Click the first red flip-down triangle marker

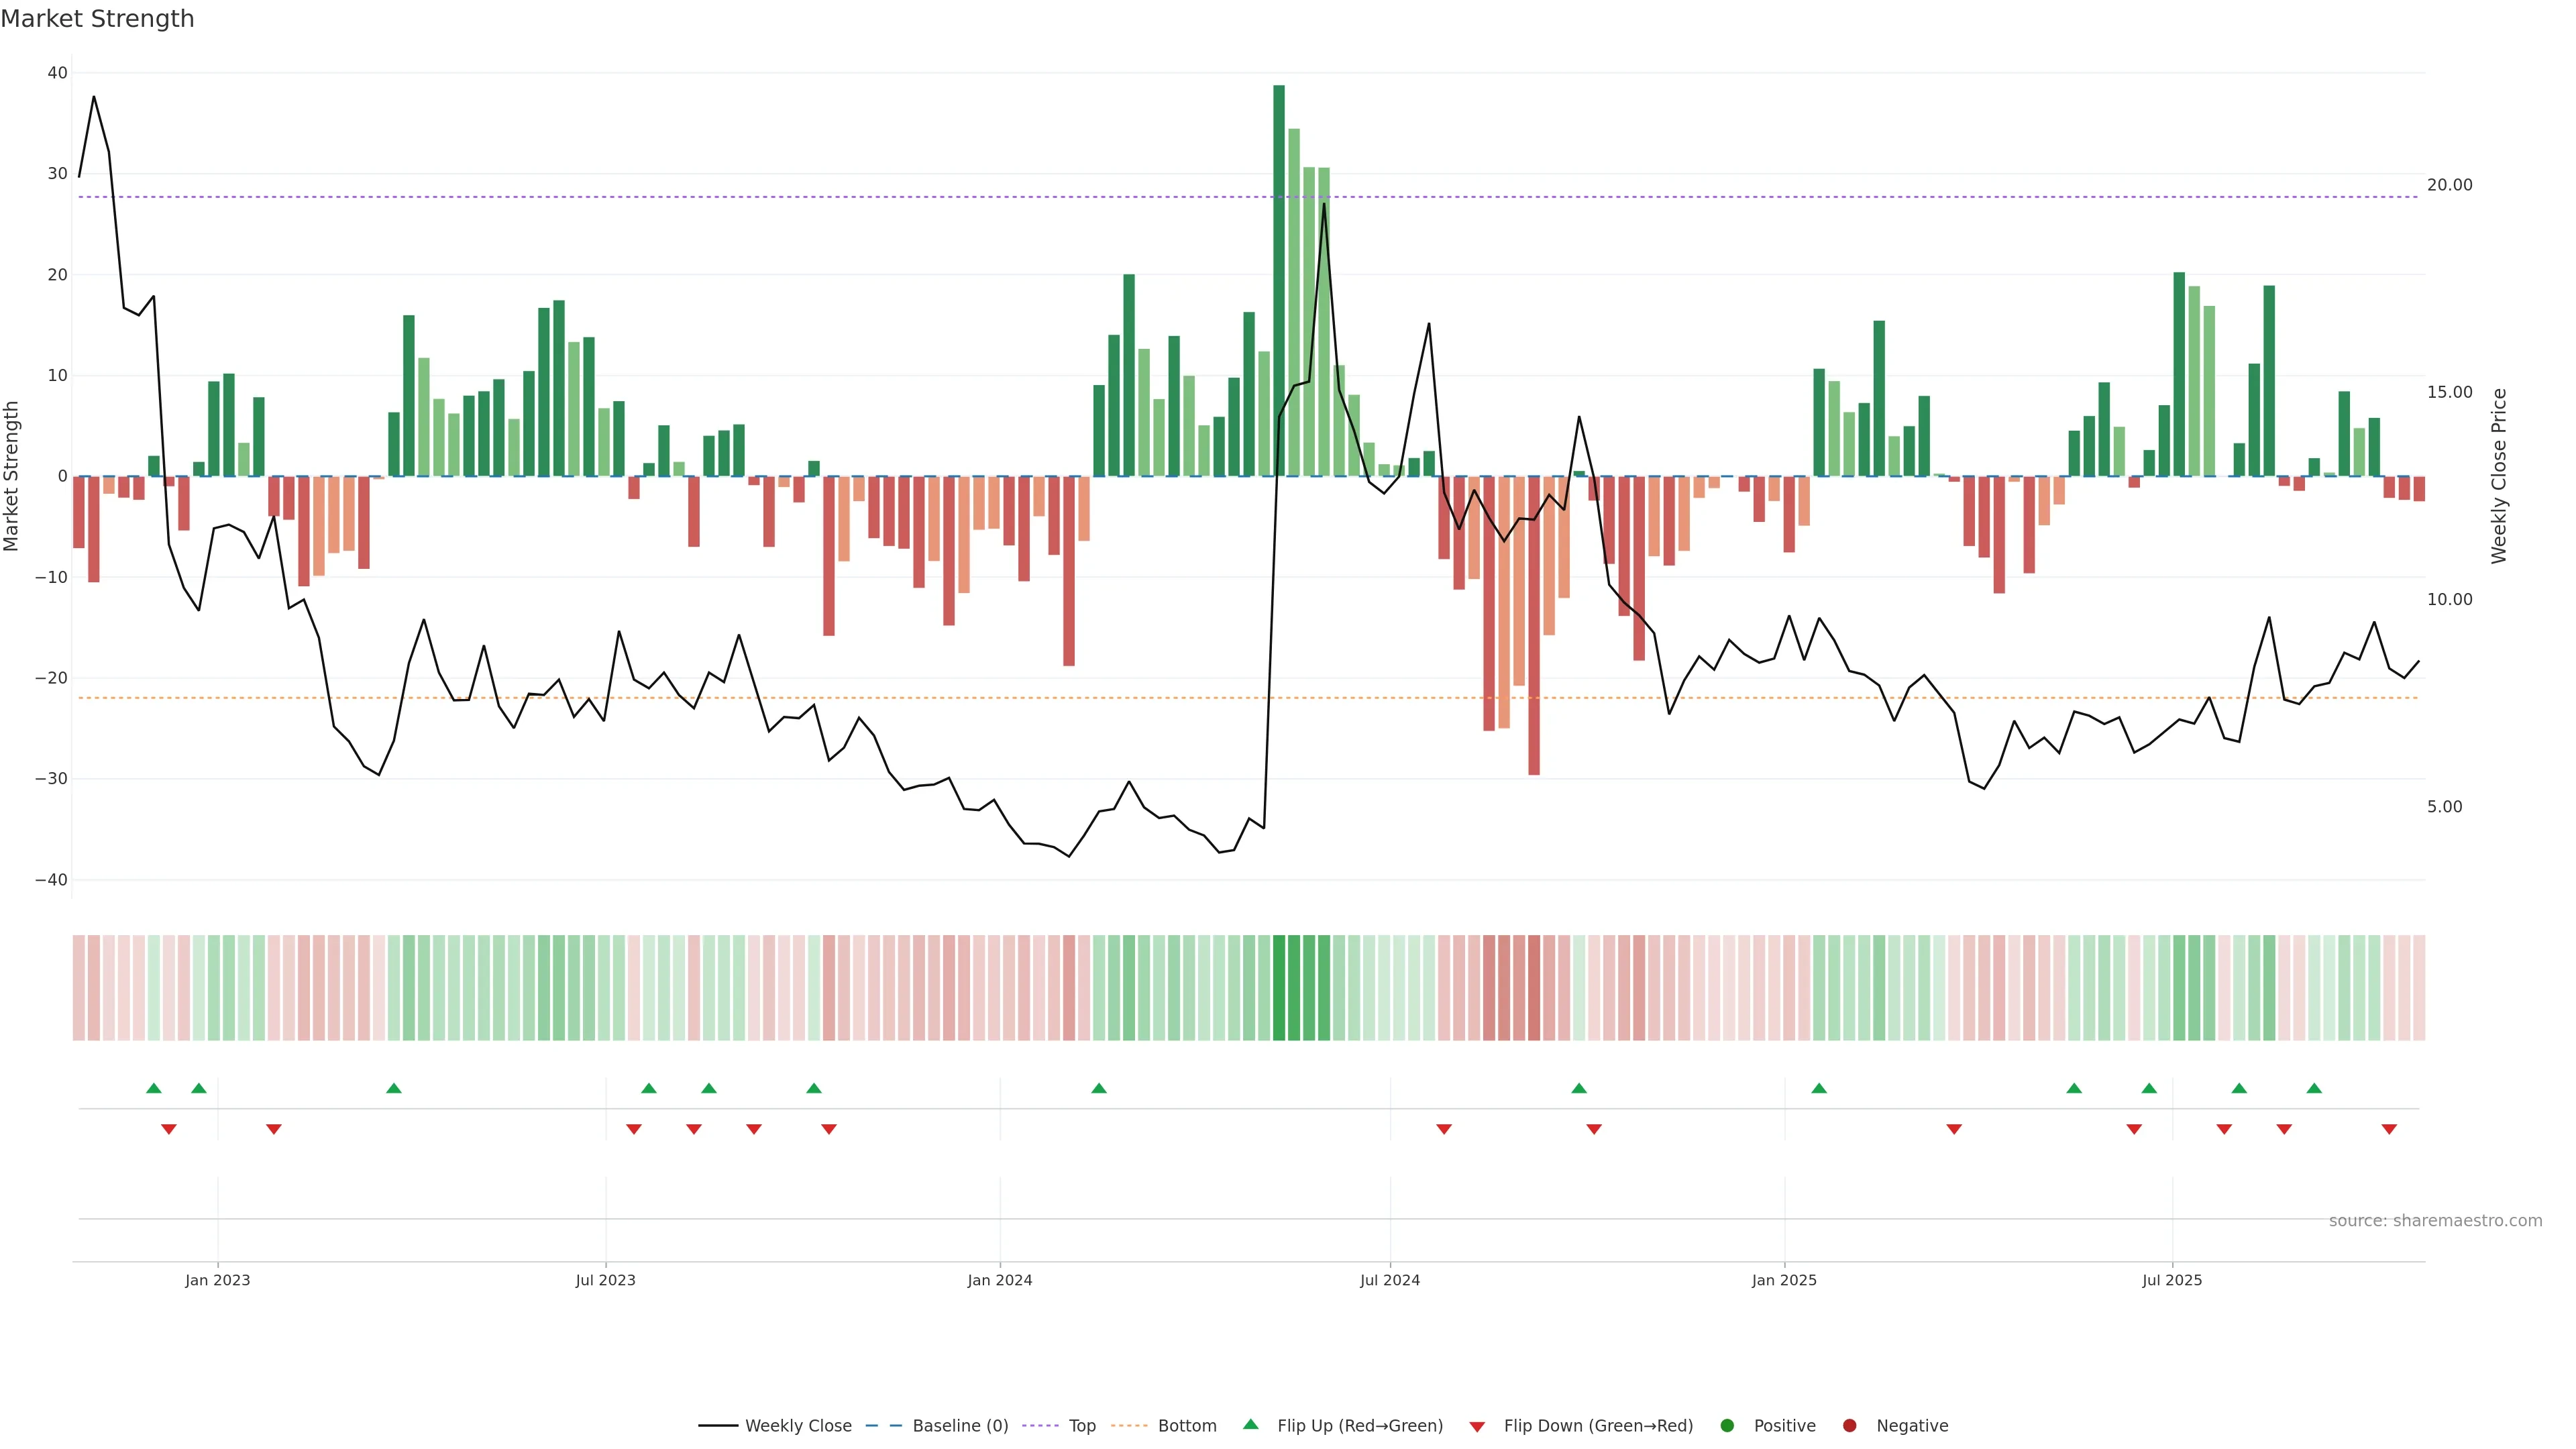click(169, 1129)
